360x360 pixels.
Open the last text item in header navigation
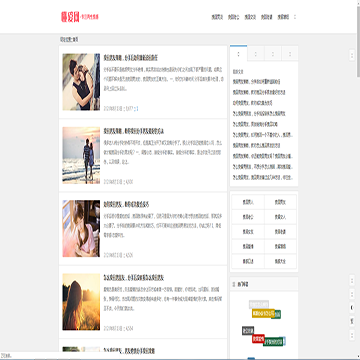pos(283,17)
